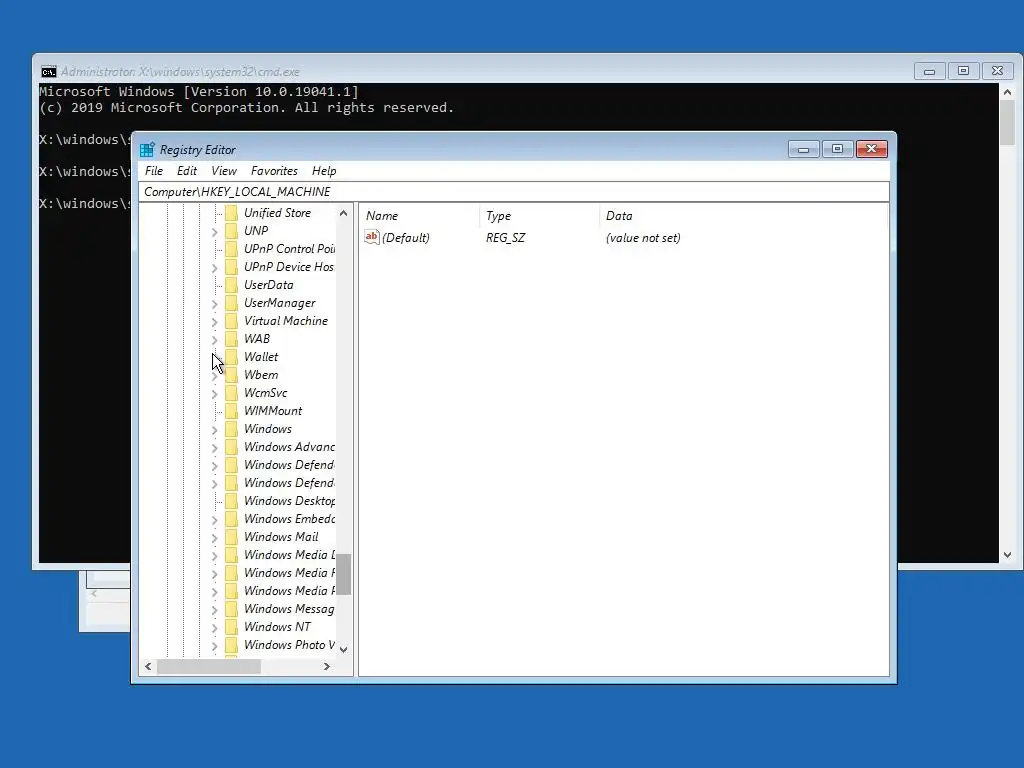Open the Help menu
The image size is (1024, 768).
[324, 171]
